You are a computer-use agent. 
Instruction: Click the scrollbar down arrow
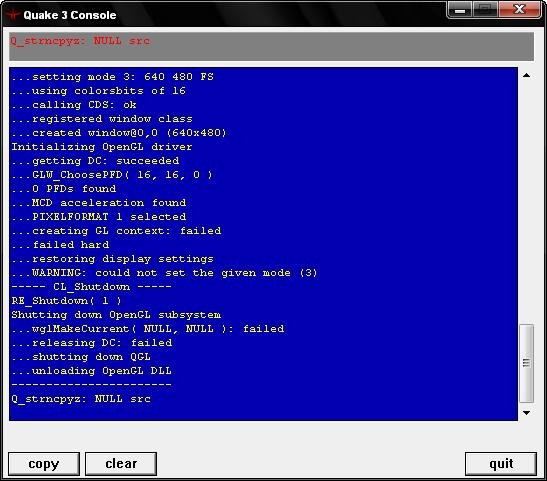(x=526, y=413)
